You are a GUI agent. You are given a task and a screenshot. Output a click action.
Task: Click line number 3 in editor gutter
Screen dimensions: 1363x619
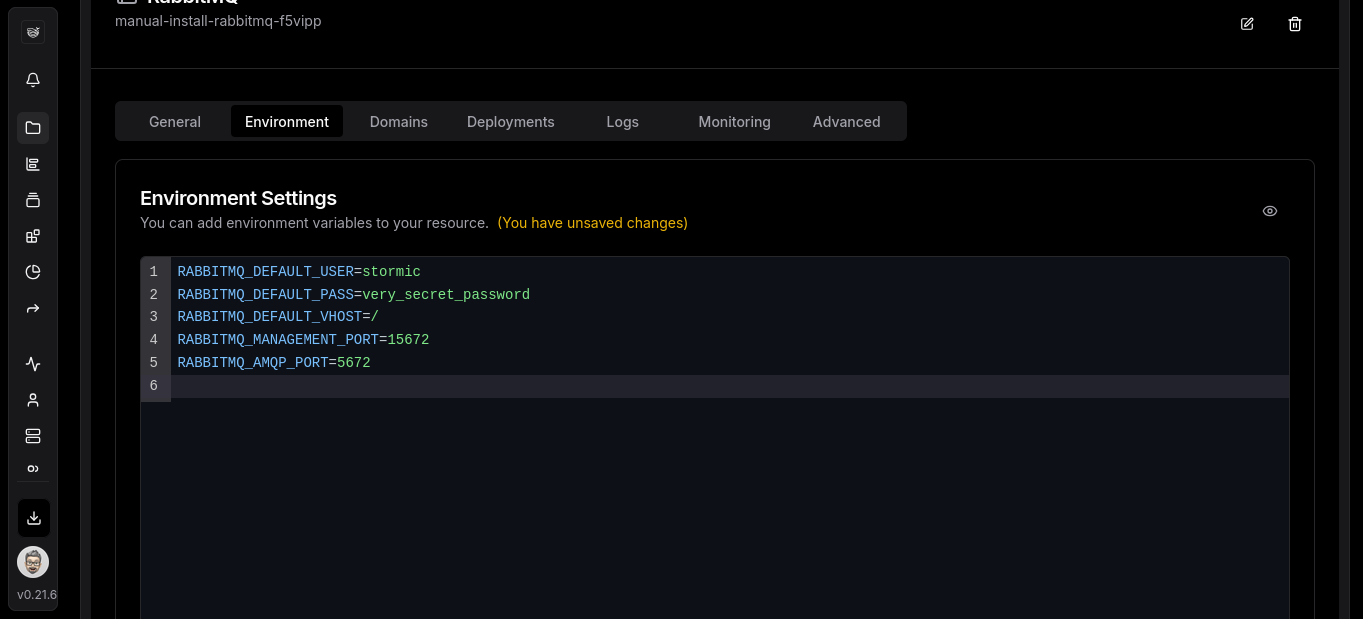click(154, 317)
